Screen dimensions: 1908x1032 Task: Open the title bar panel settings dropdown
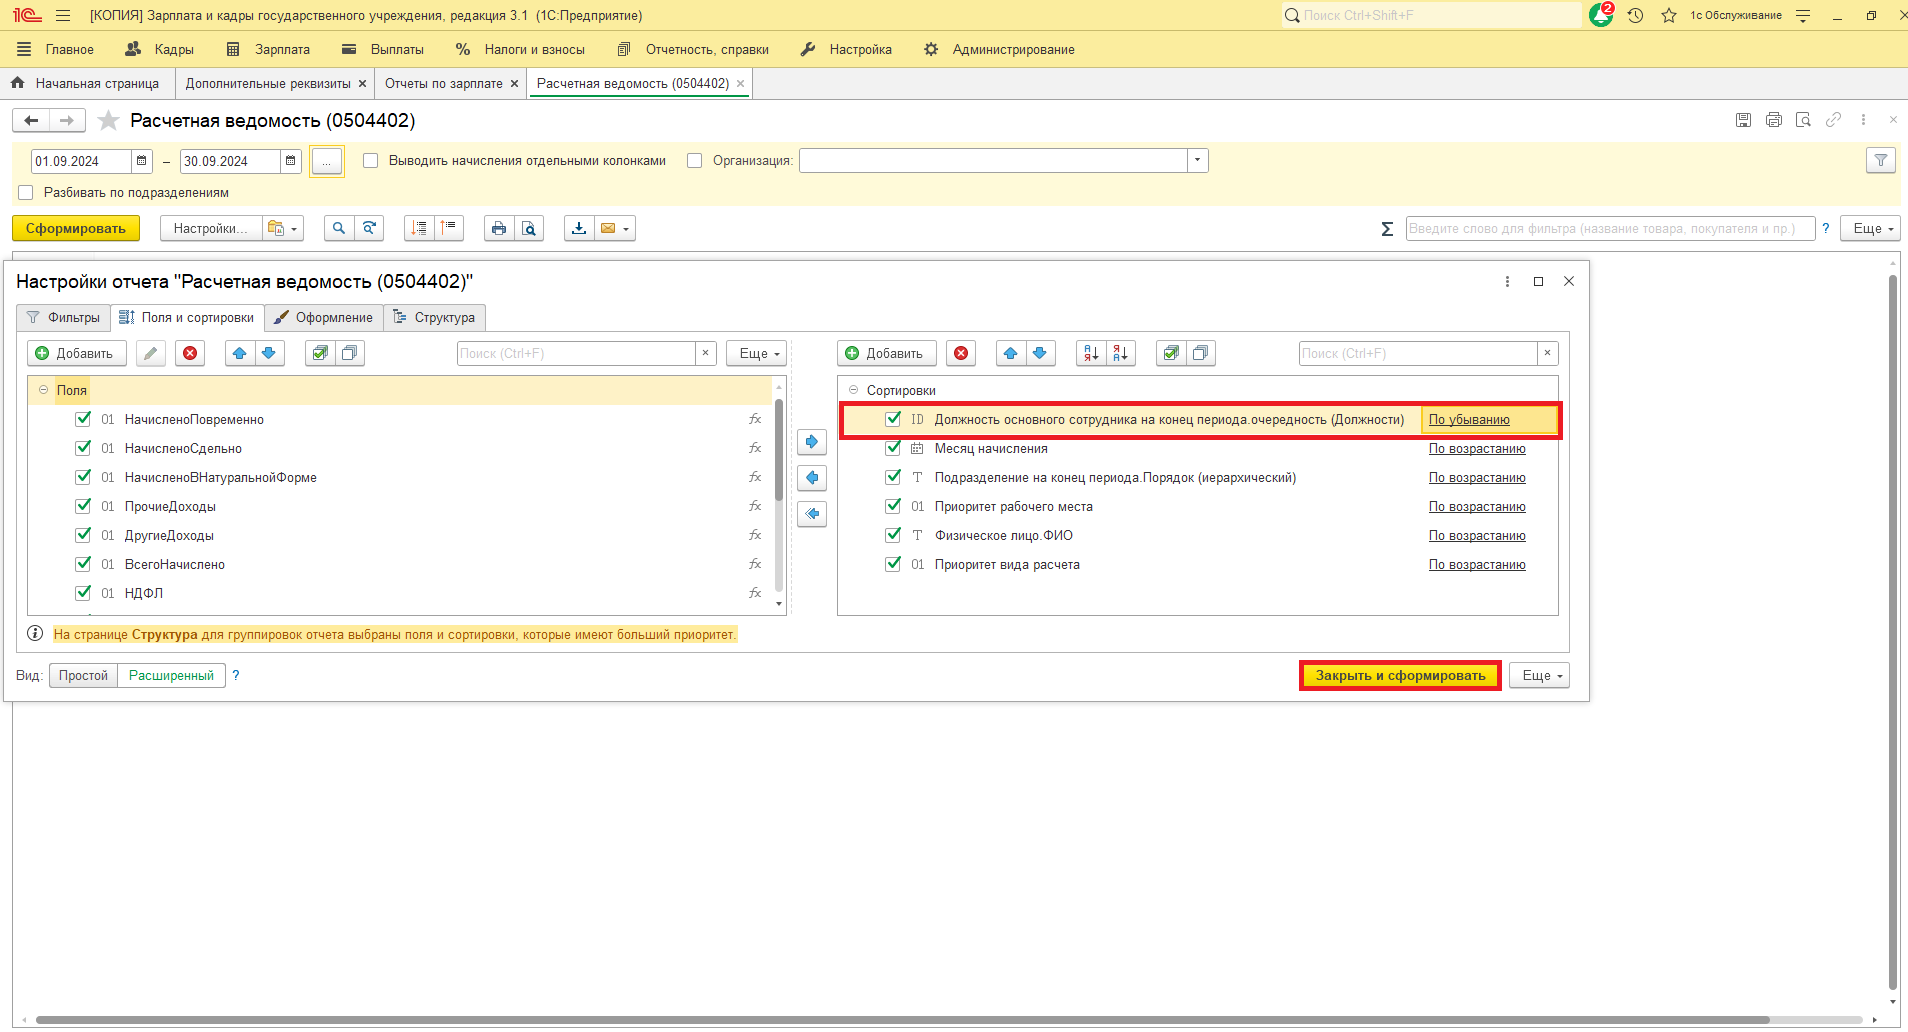[x=1803, y=15]
